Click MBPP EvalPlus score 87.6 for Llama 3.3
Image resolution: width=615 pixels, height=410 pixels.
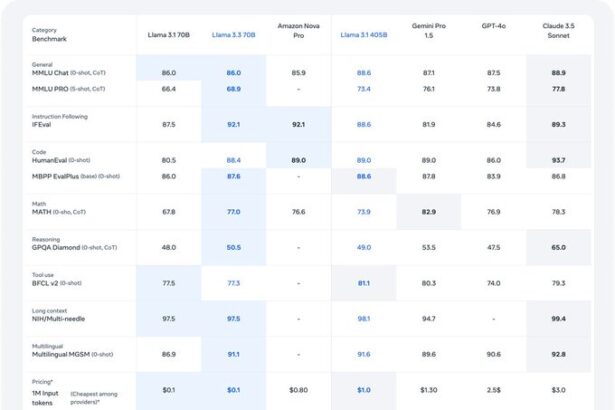point(233,176)
